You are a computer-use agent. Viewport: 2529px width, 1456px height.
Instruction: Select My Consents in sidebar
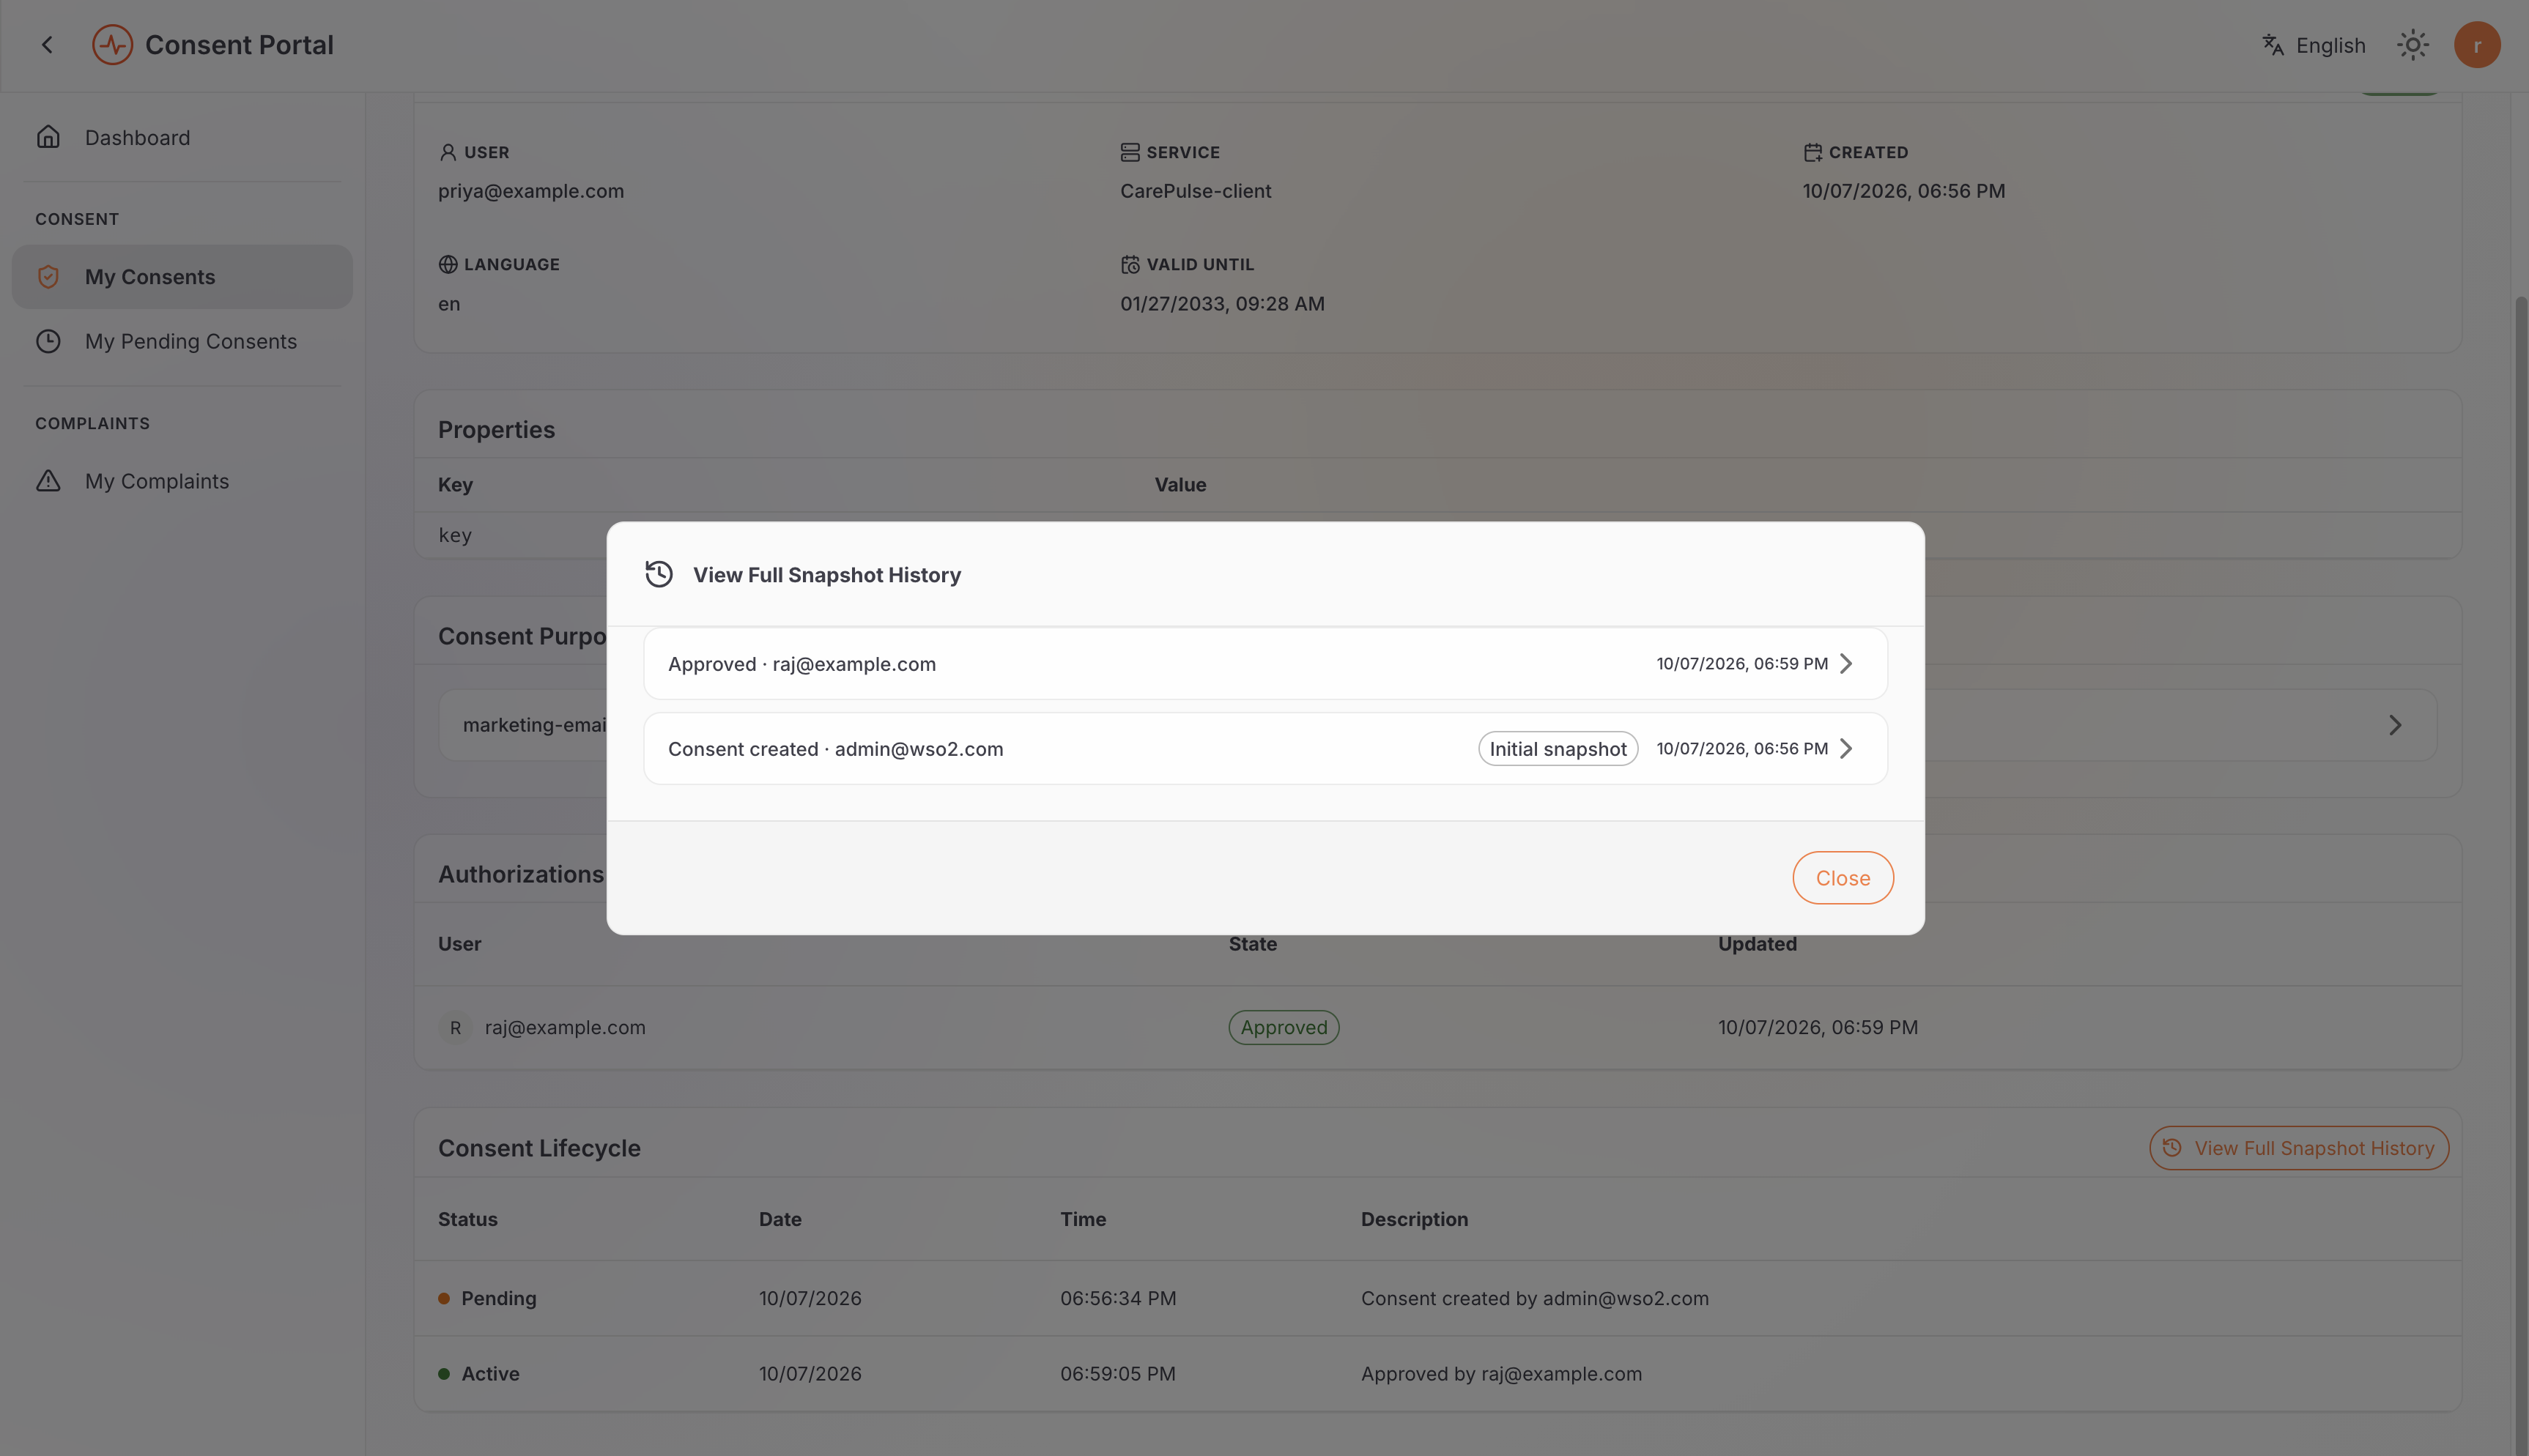(182, 277)
